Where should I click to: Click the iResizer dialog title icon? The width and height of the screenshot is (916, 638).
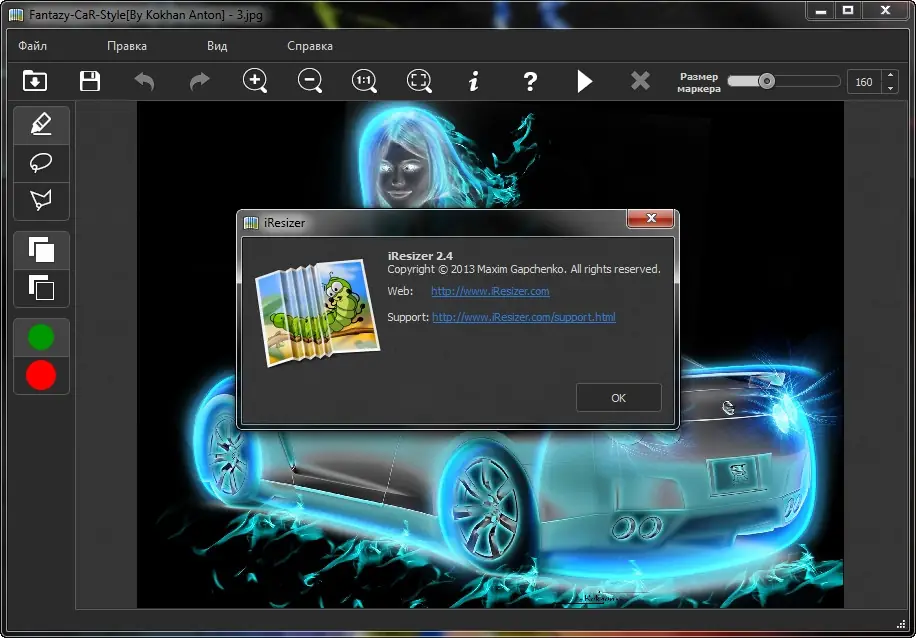pos(251,223)
